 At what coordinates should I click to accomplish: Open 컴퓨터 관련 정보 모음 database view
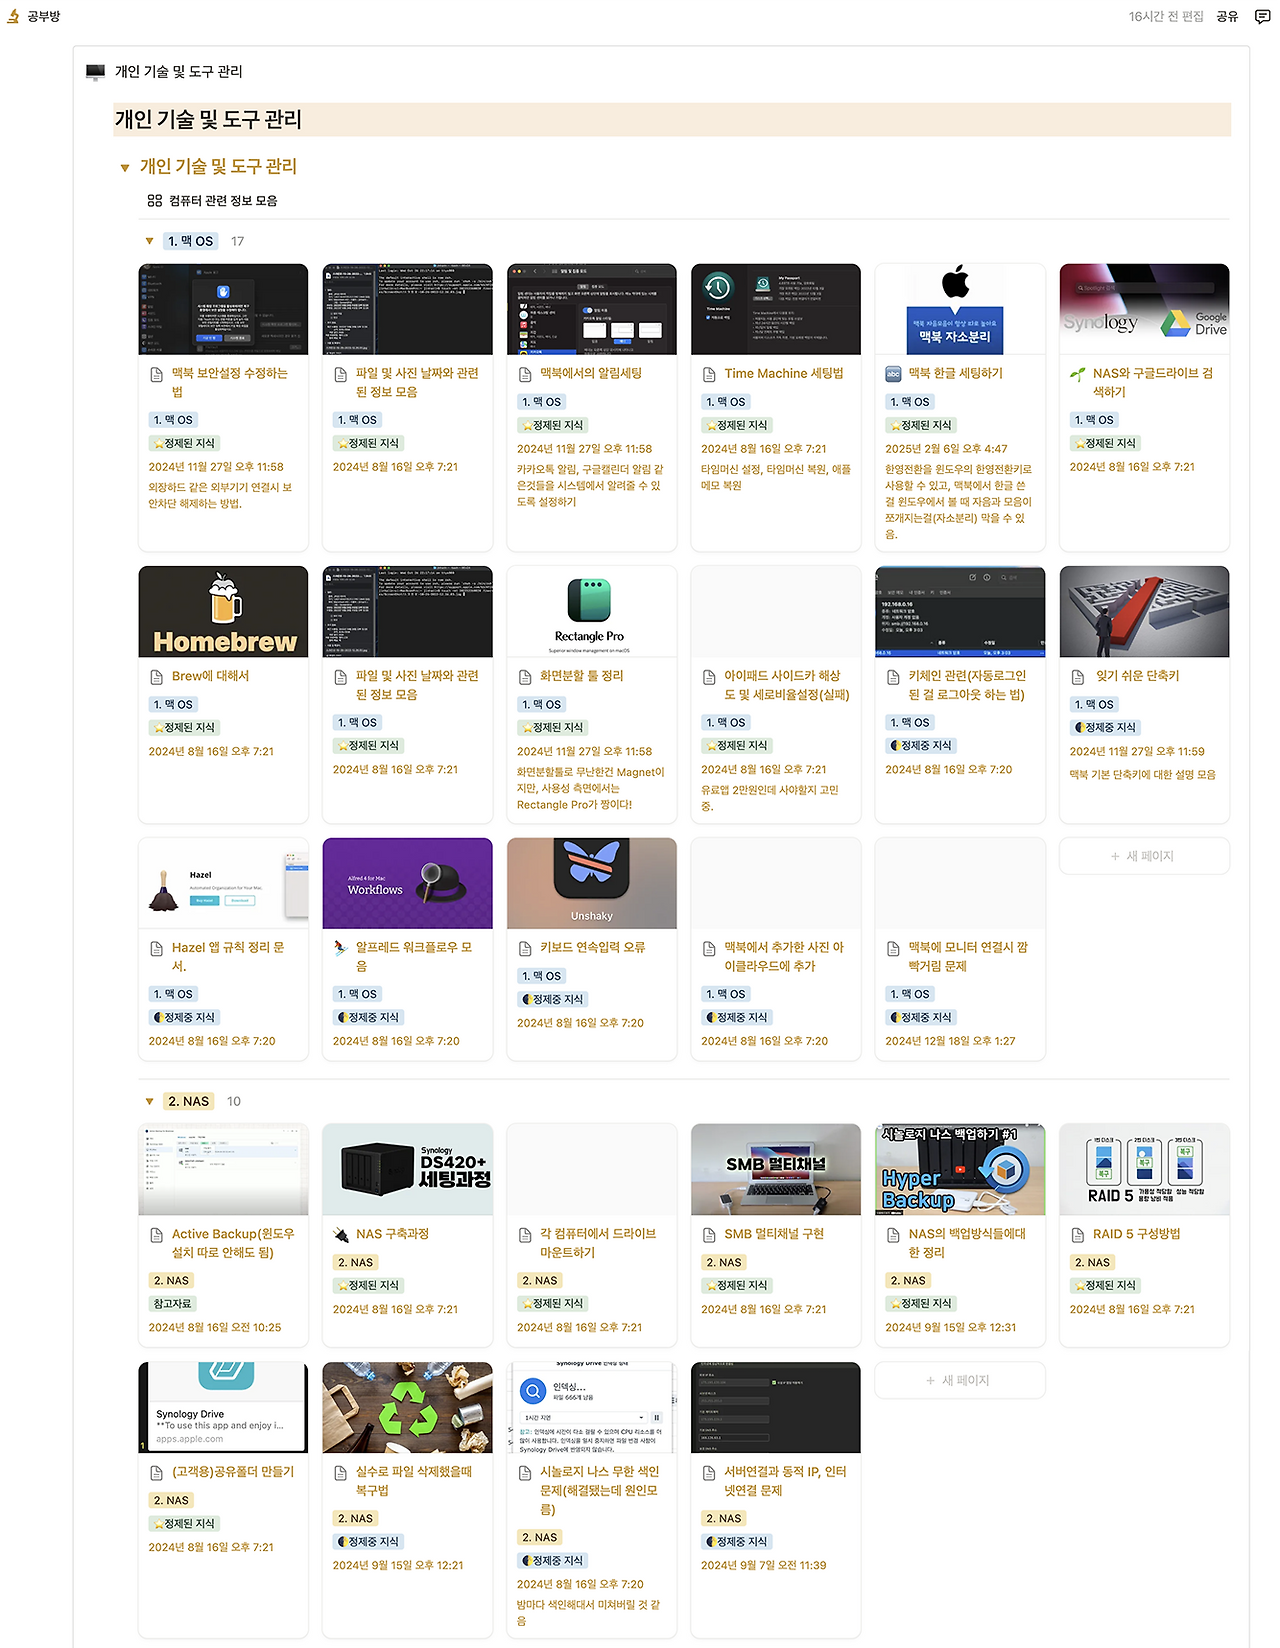pos(223,200)
